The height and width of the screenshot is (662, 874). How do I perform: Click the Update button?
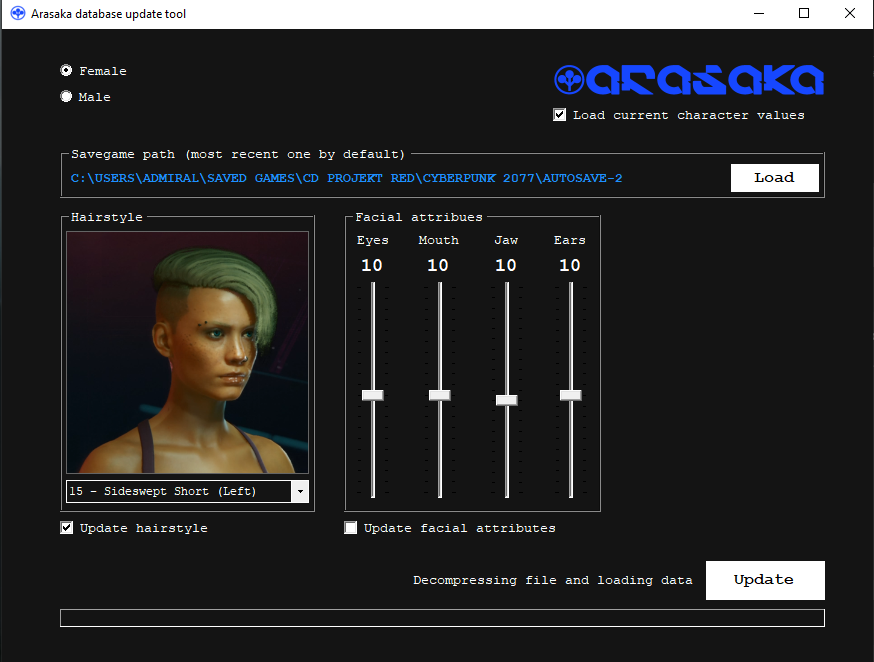click(765, 580)
